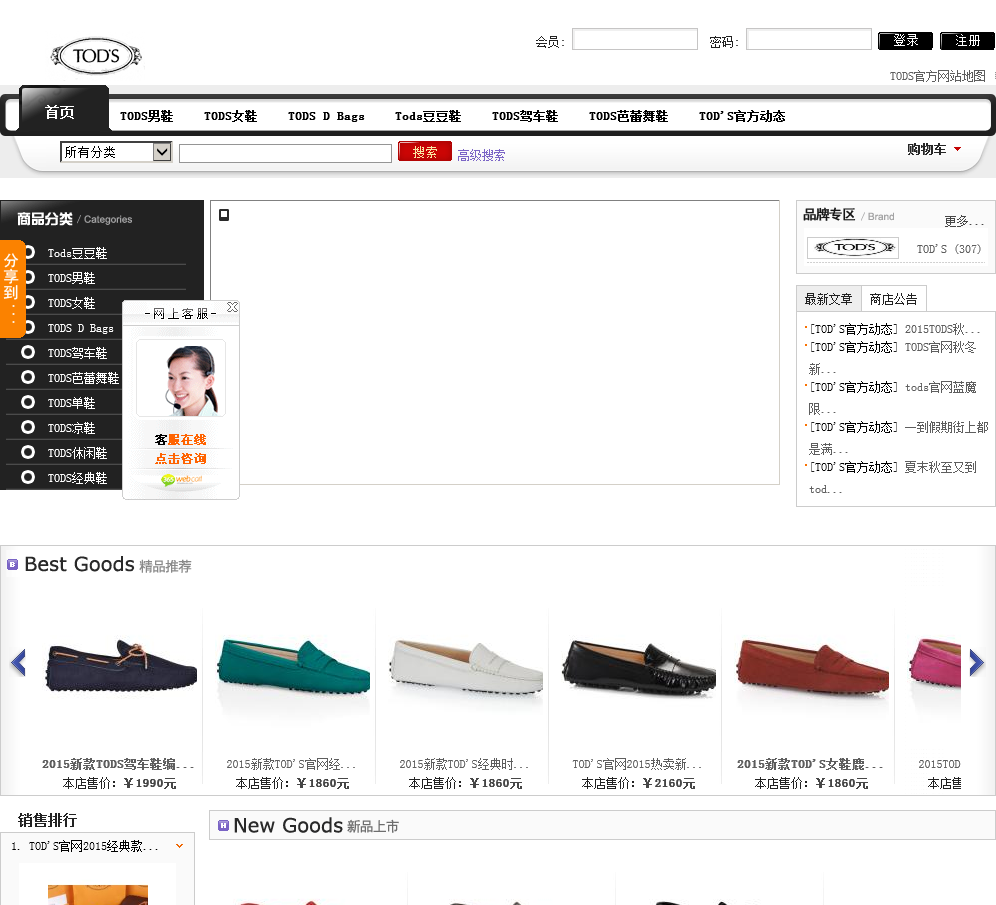Click the sales ranking product thumbnail
Screen dimensions: 996x905
98,895
